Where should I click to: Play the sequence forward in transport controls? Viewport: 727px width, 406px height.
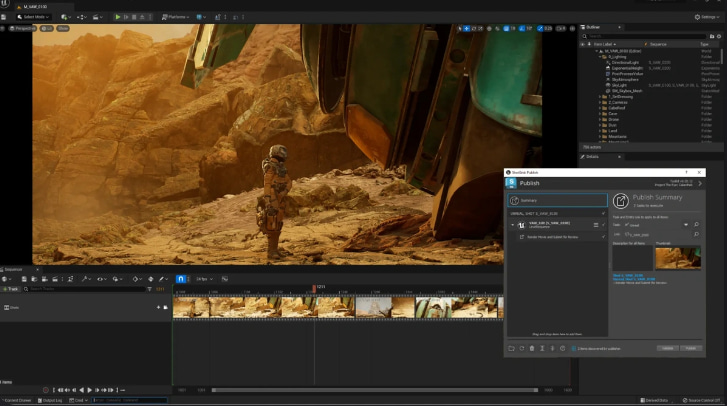click(x=89, y=390)
